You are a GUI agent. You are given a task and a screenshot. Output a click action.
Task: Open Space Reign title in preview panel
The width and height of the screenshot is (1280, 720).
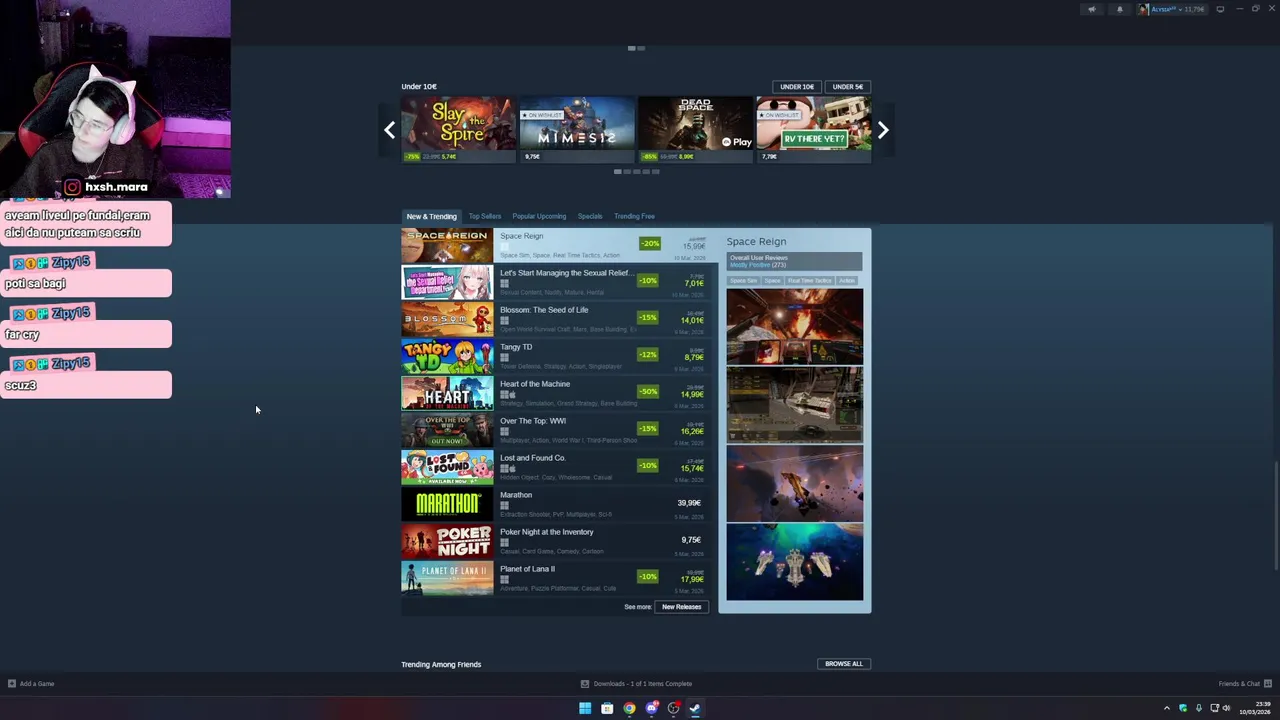(756, 241)
